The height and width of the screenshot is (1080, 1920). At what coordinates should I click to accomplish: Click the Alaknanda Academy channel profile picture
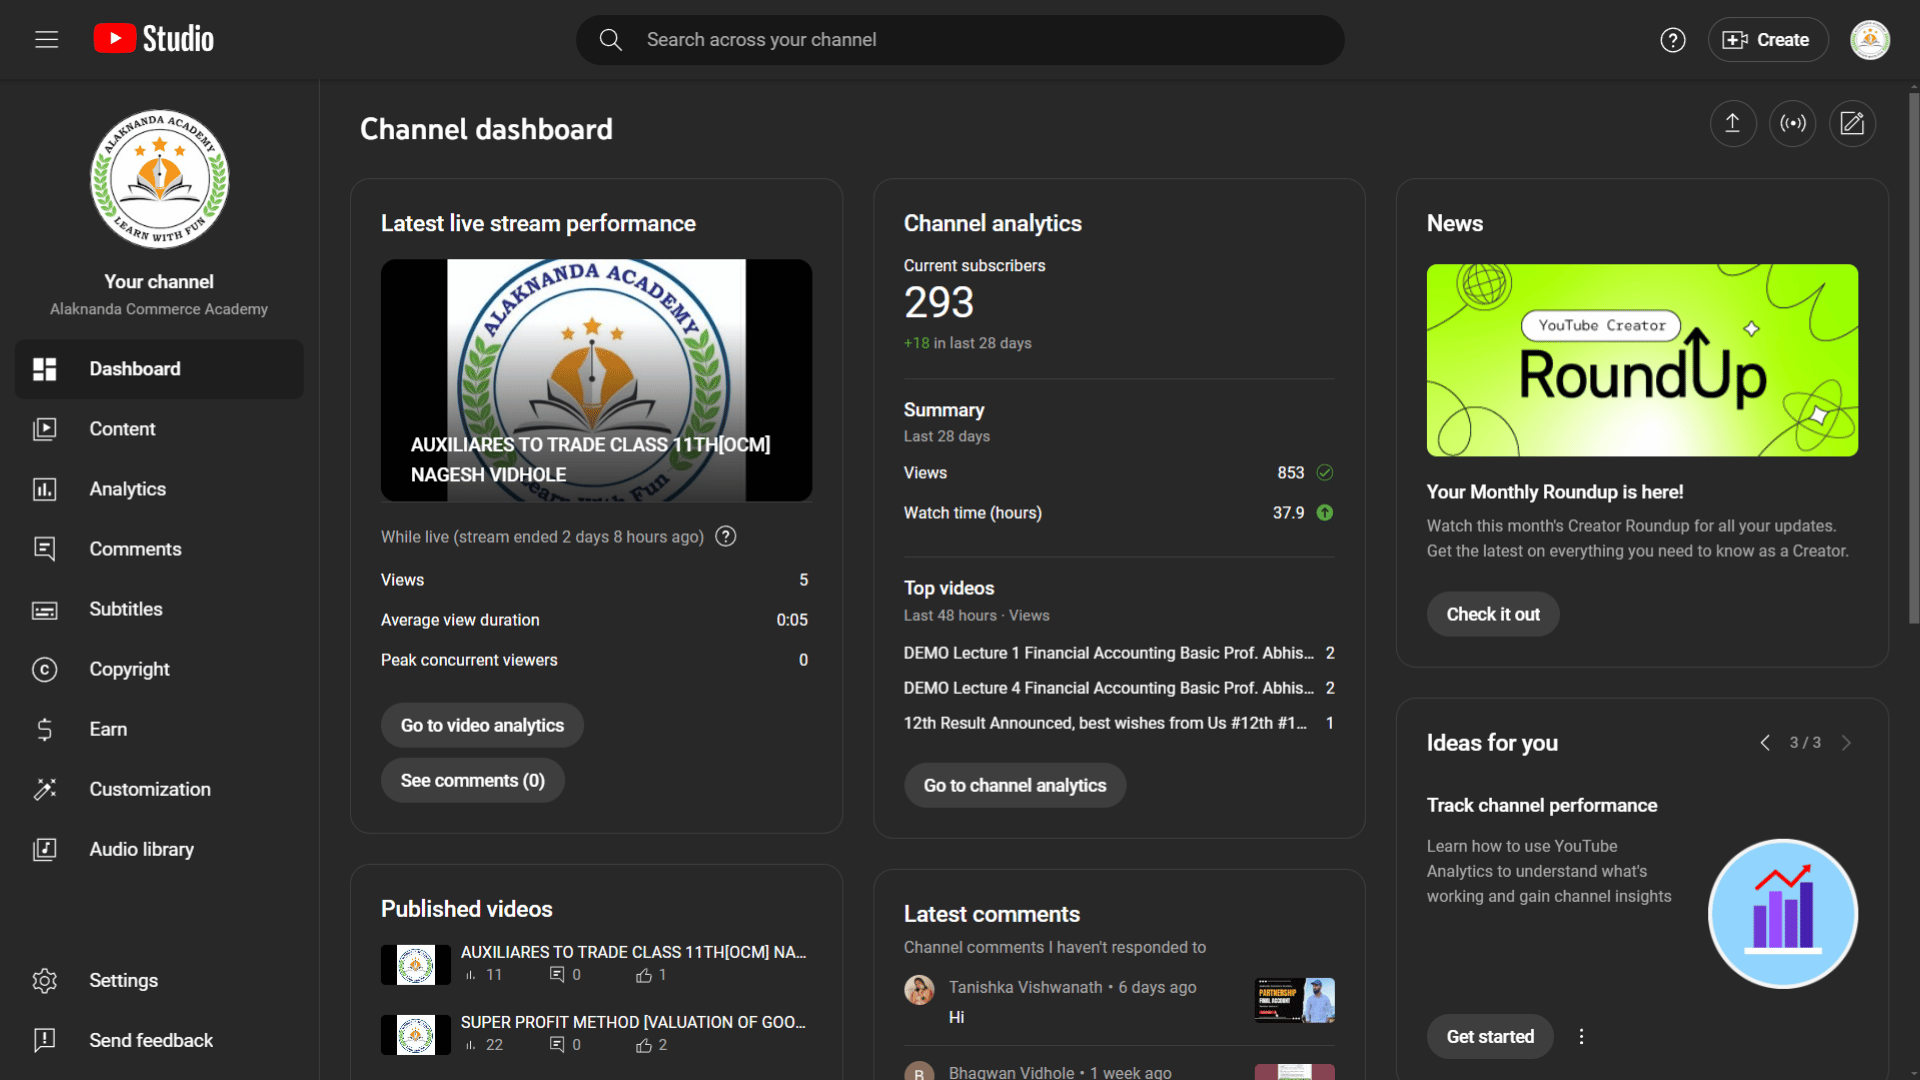[159, 179]
